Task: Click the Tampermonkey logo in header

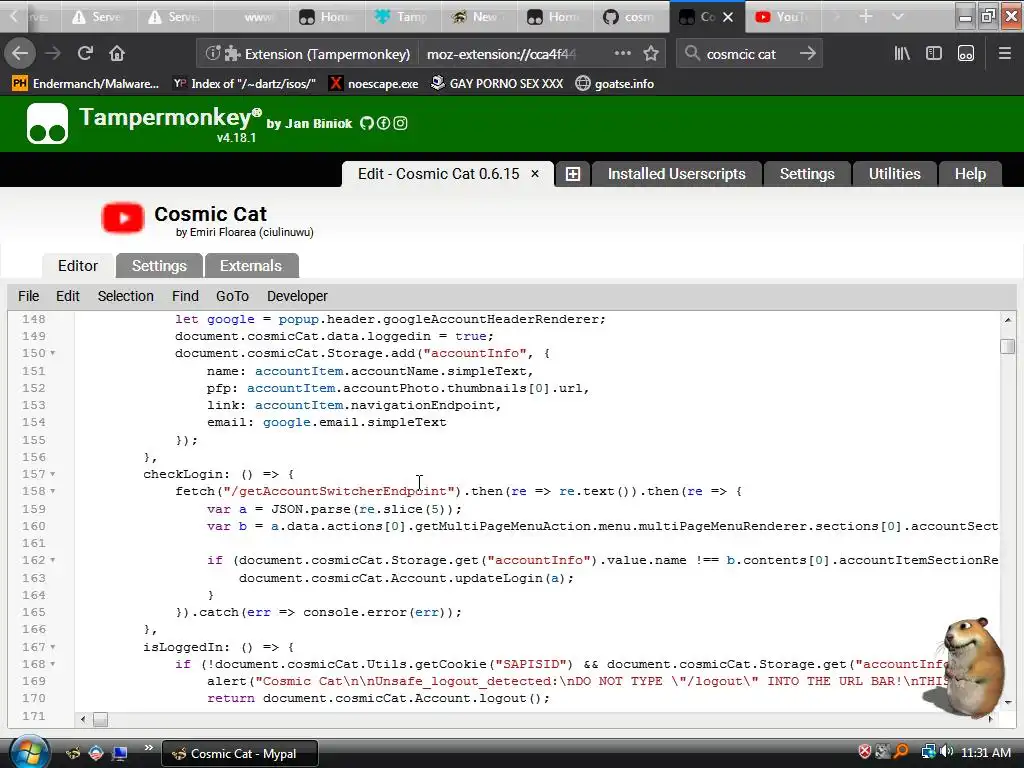Action: [47, 123]
